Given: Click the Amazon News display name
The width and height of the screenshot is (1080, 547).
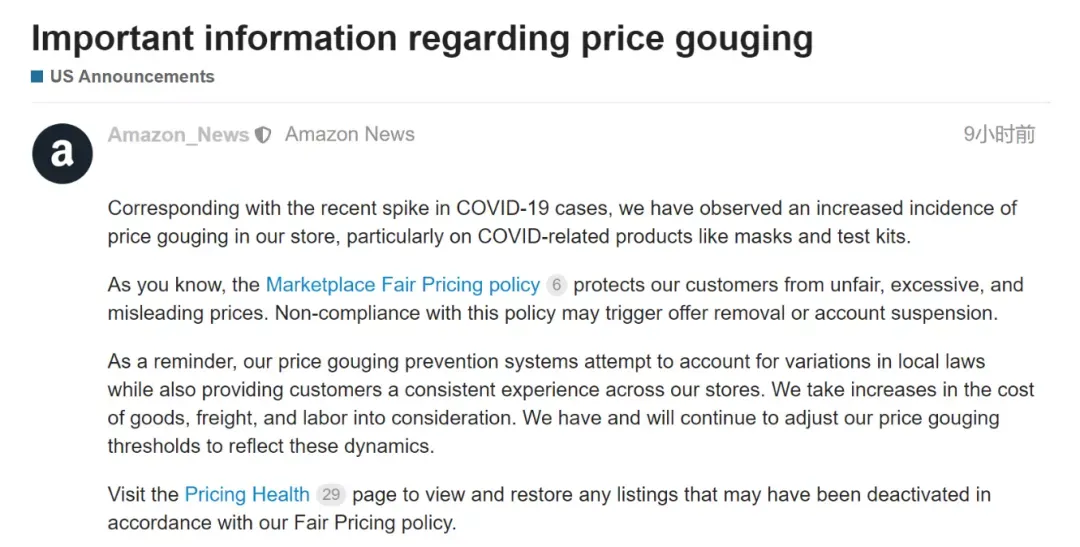Looking at the screenshot, I should point(350,134).
